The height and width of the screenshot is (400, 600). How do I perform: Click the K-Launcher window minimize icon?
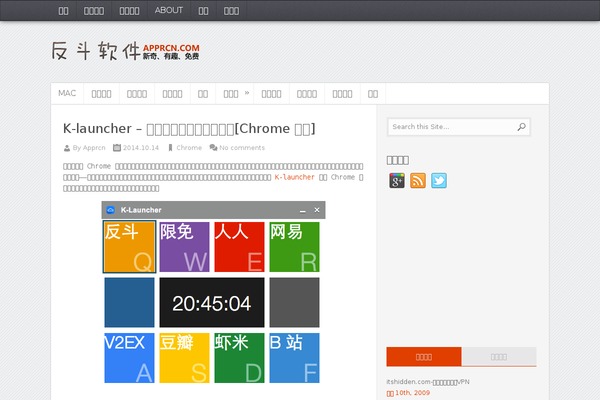pos(303,211)
